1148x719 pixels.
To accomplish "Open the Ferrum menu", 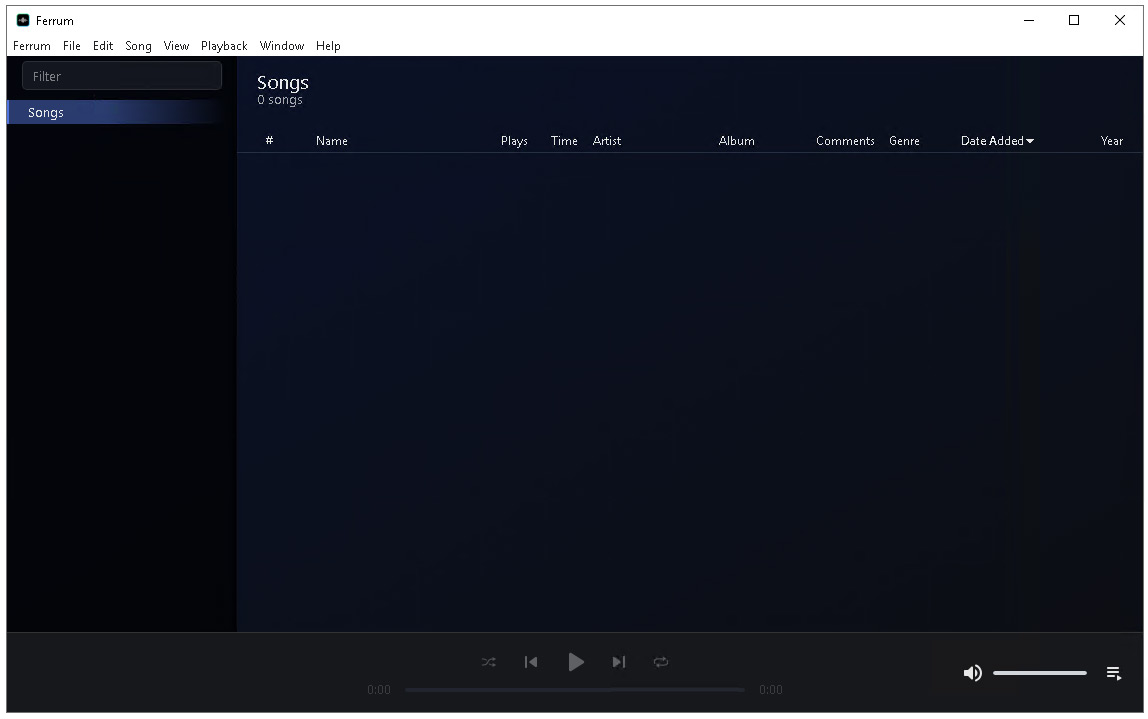I will pos(31,45).
